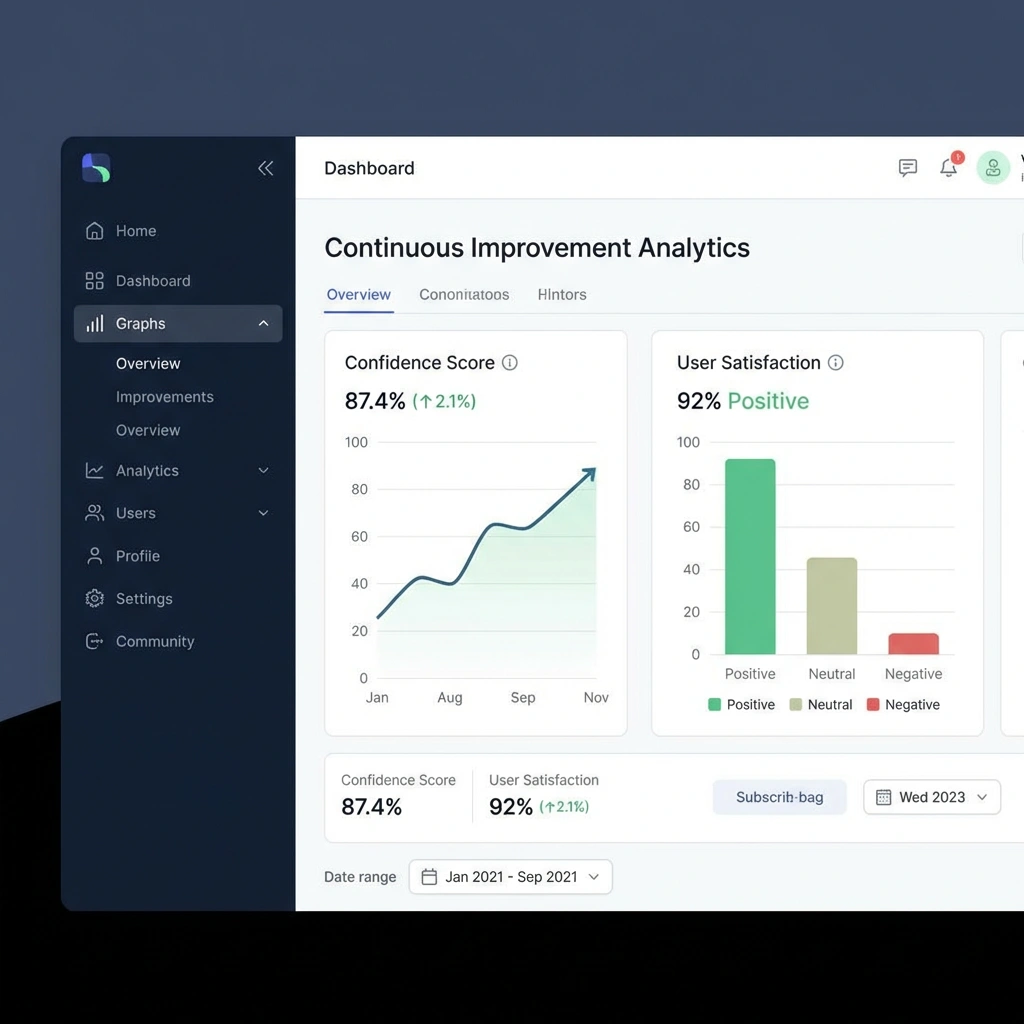Click the Subscrib-bag button

779,797
